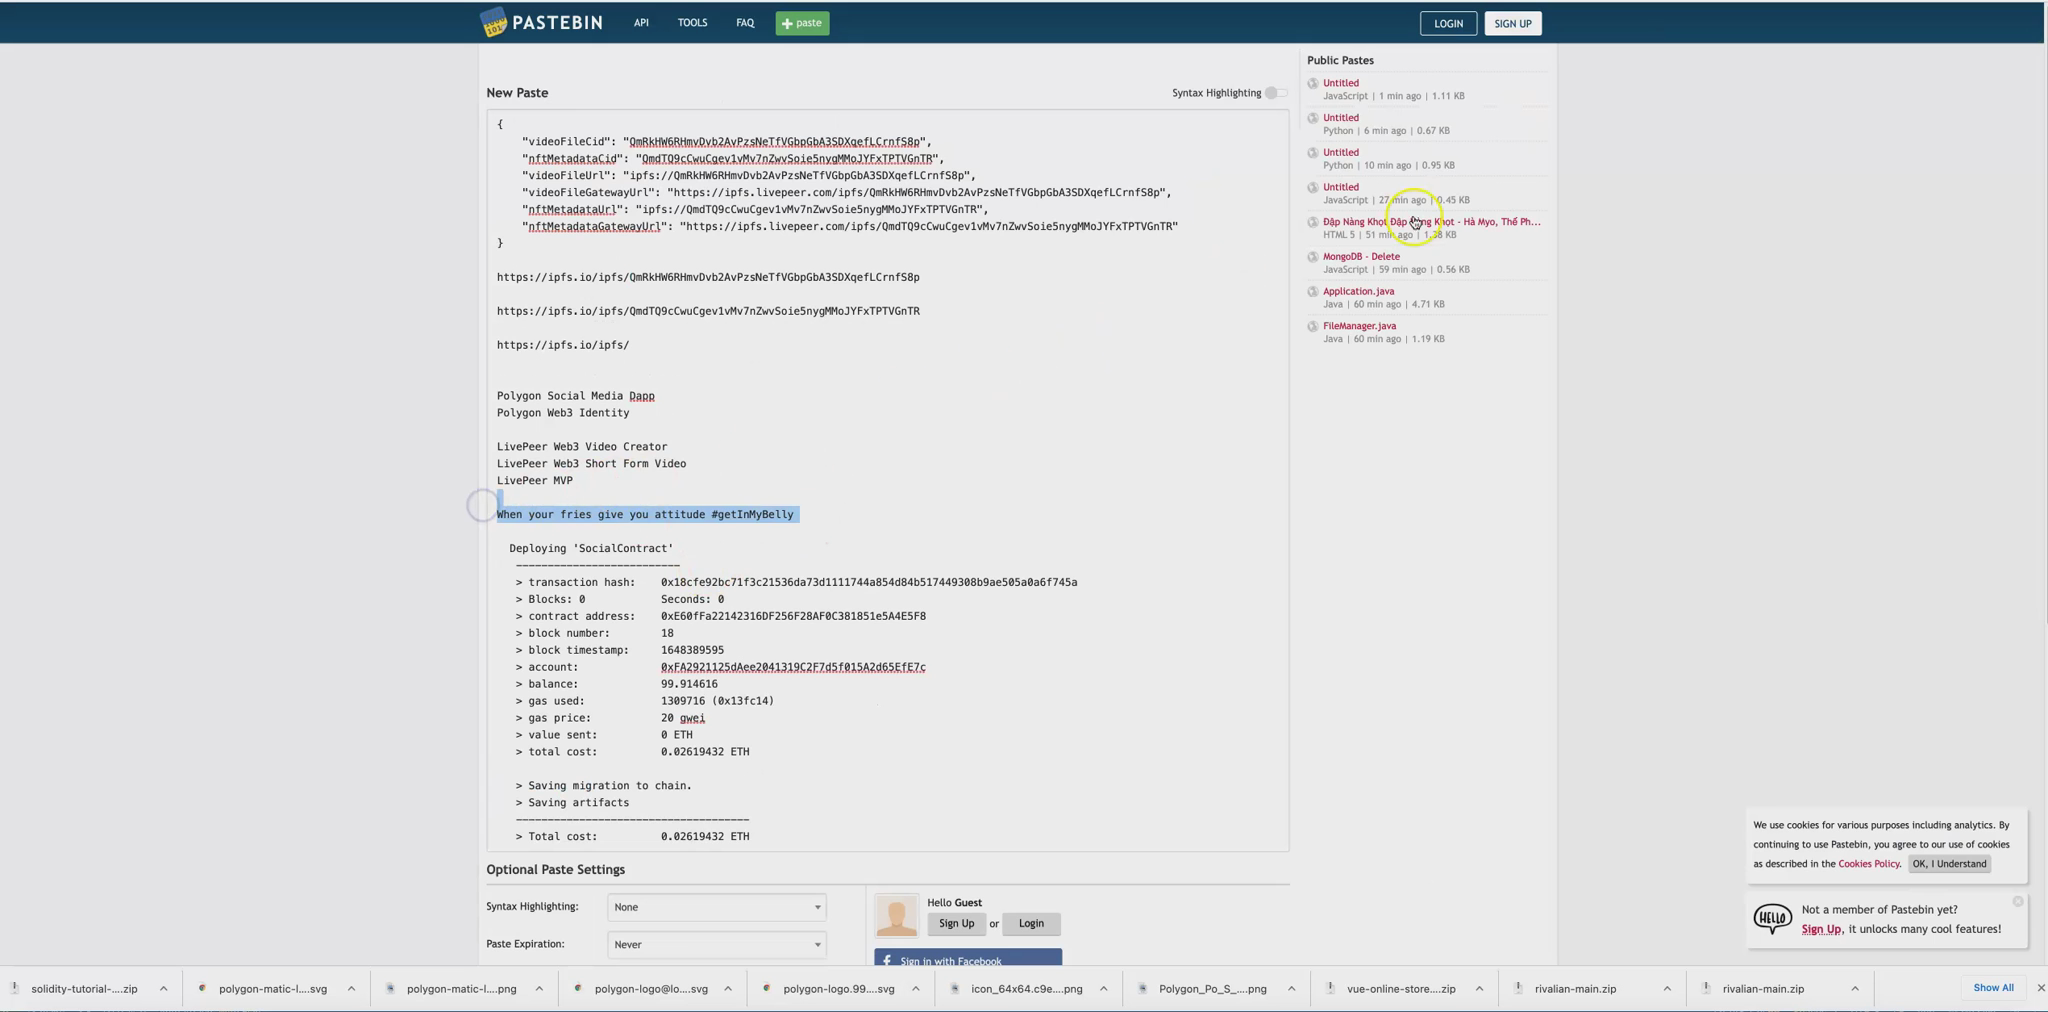
Task: Open the Syntax Highlighting None dropdown
Action: click(717, 907)
